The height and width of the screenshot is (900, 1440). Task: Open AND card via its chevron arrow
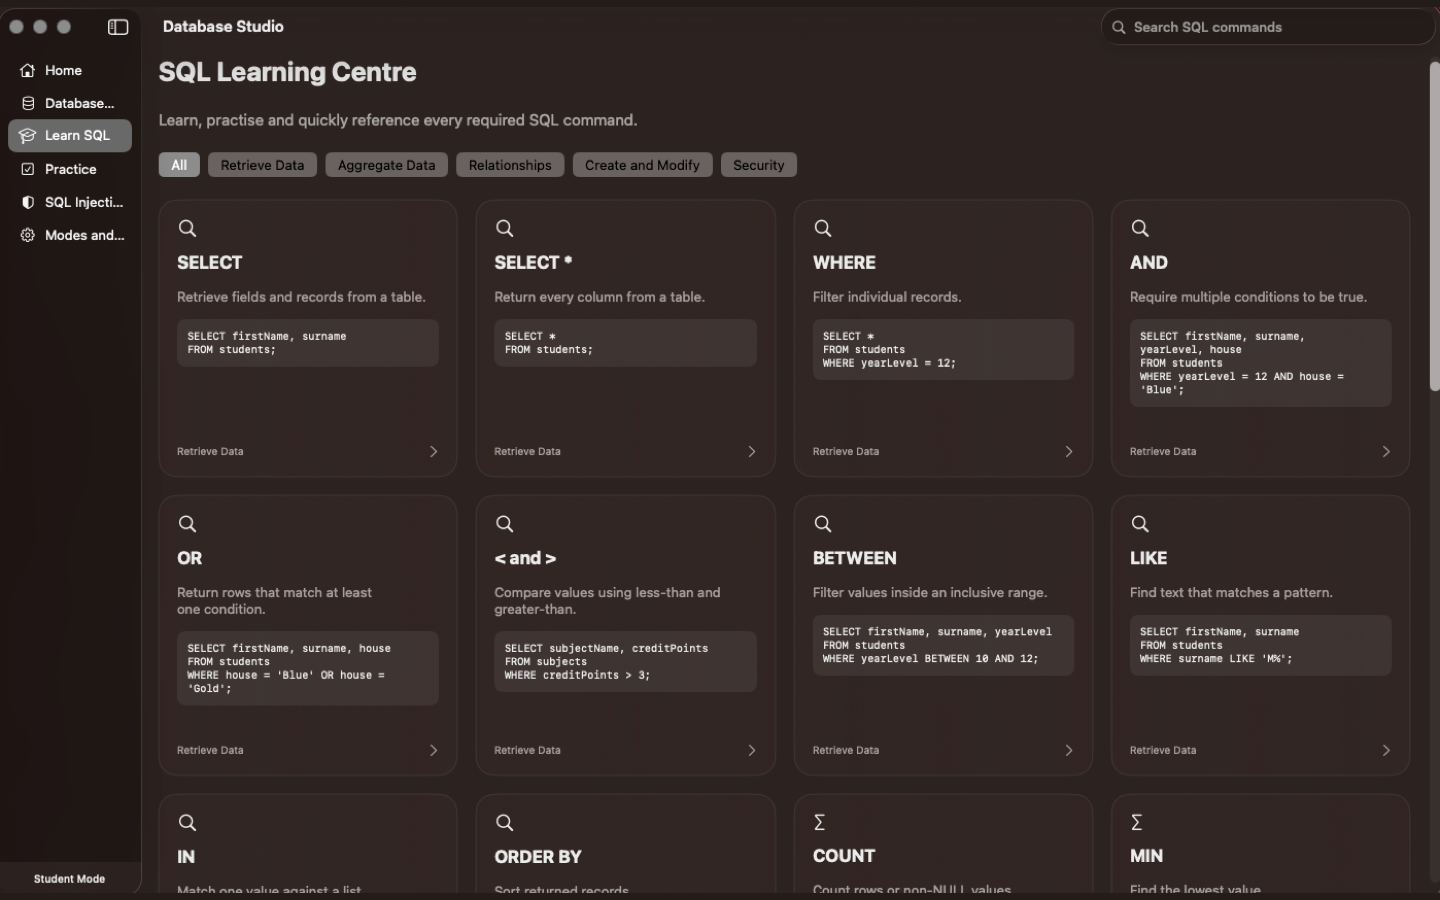click(1386, 452)
